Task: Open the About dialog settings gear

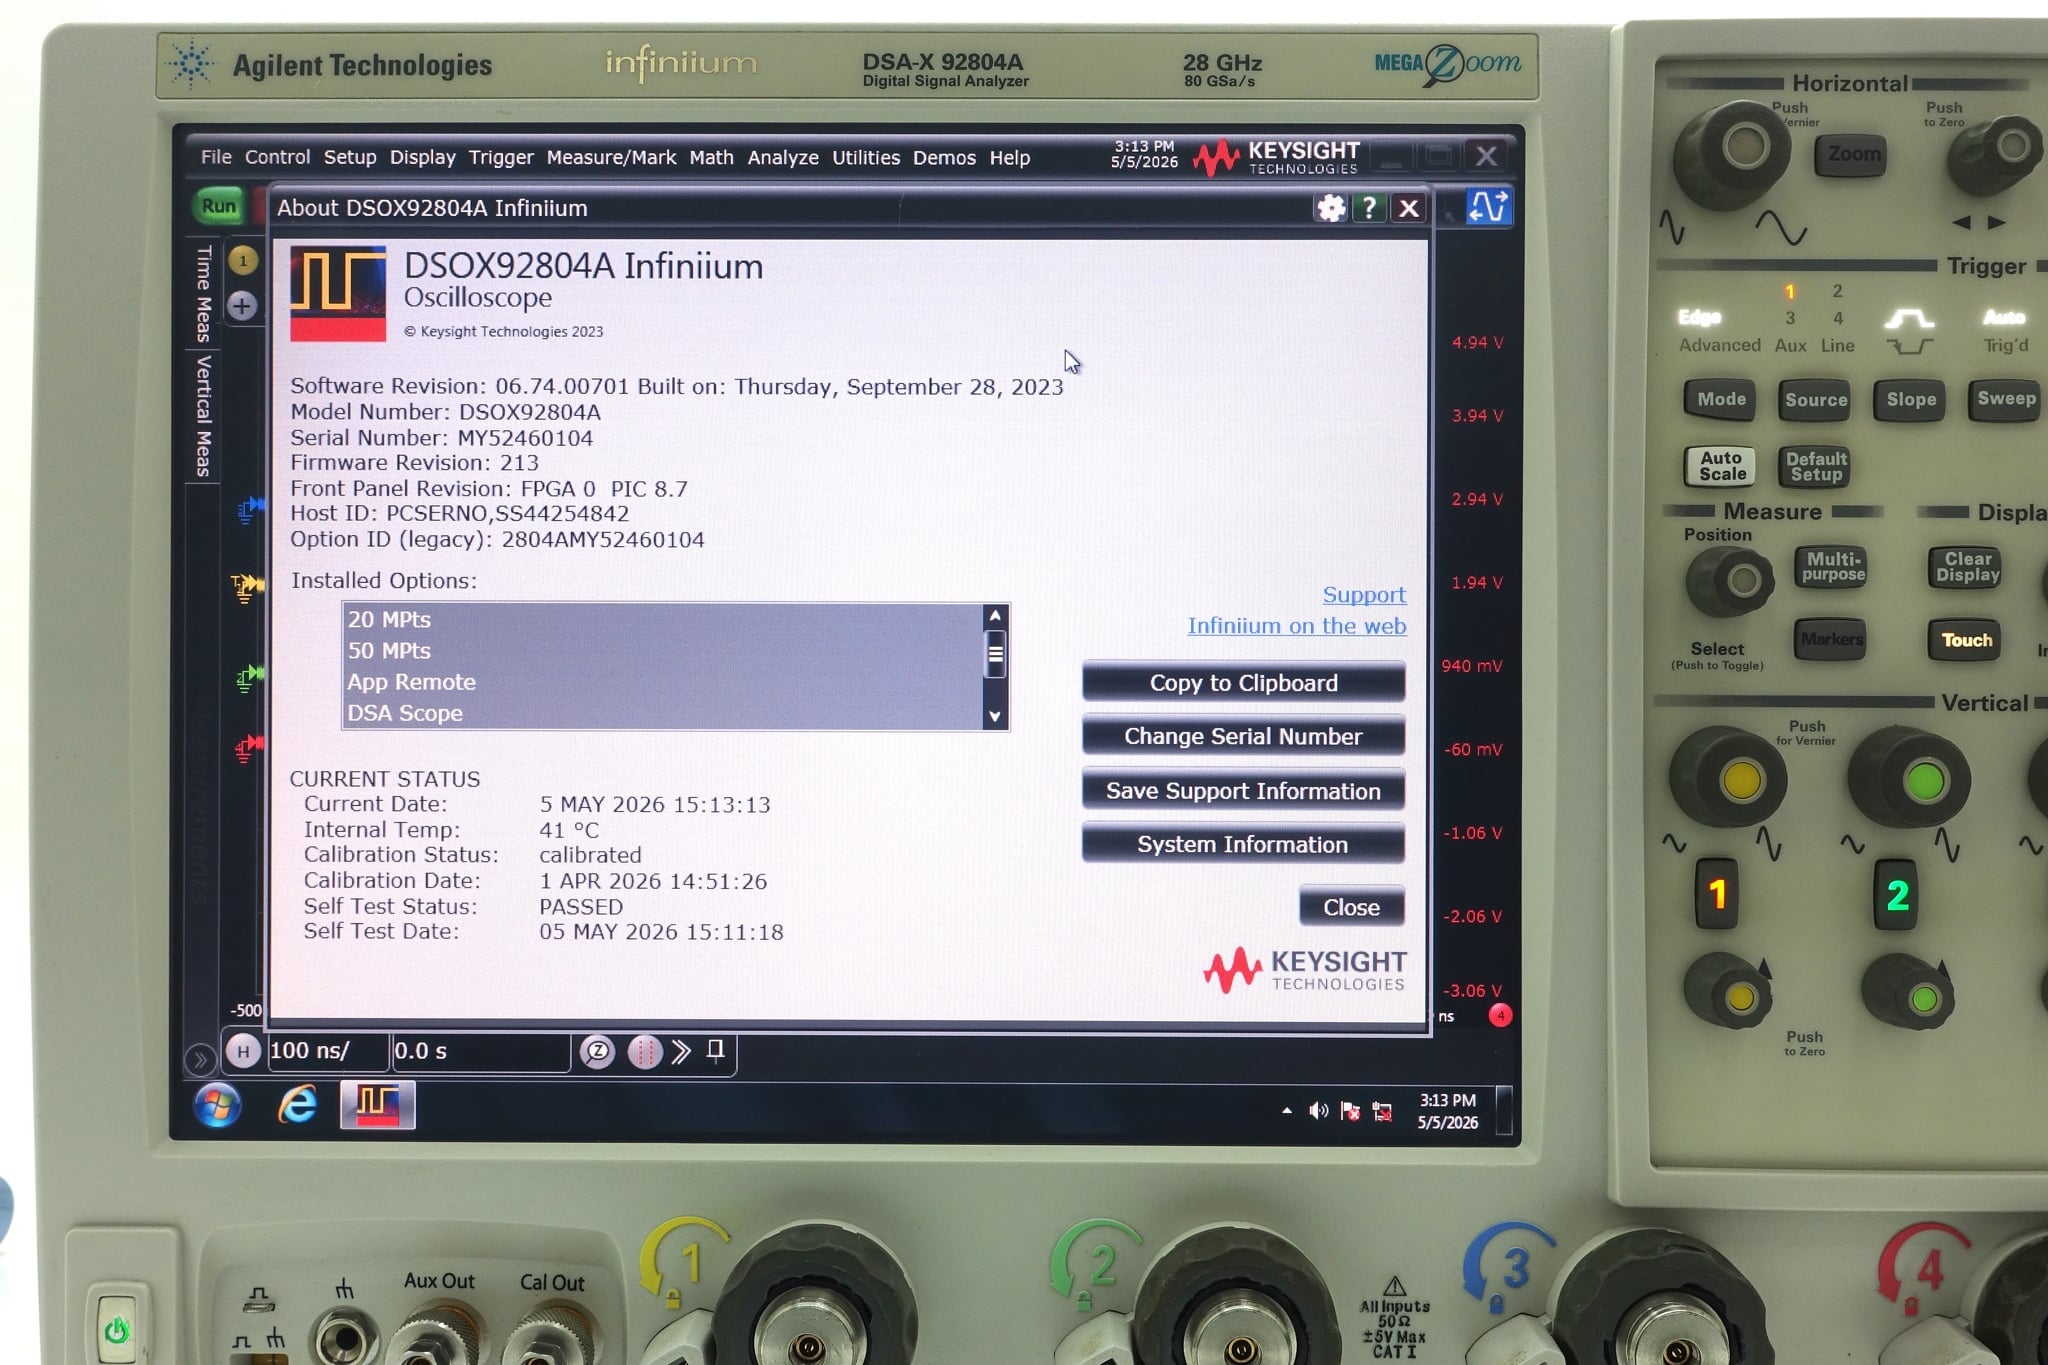Action: [1331, 208]
